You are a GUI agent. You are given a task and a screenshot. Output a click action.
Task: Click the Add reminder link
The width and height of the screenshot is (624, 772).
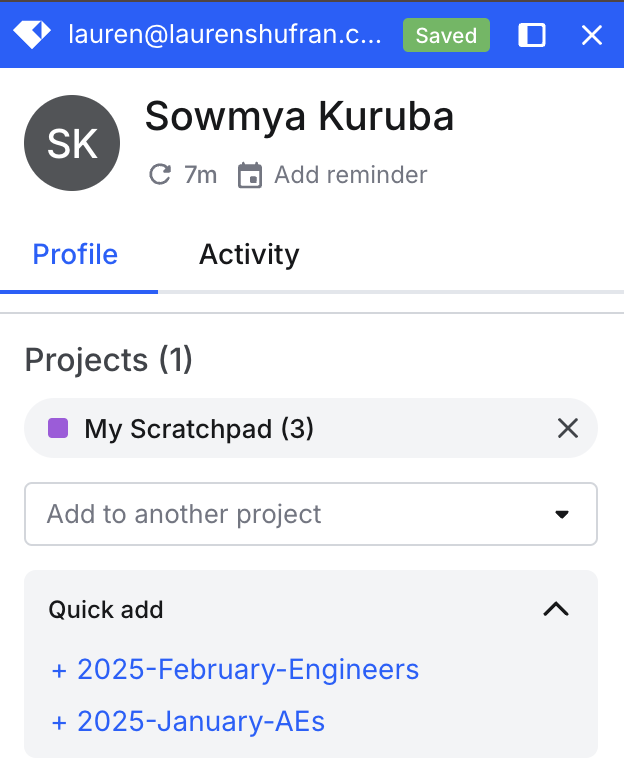point(351,175)
